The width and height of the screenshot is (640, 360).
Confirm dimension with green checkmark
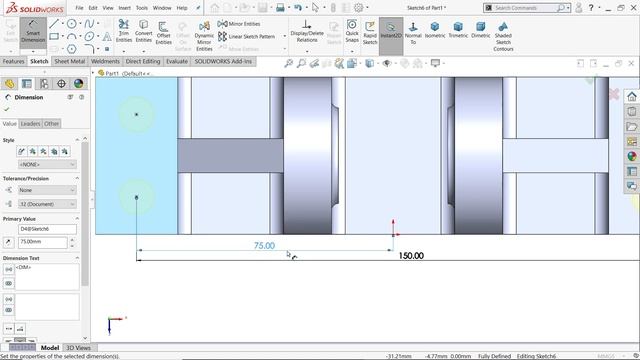coord(7,109)
